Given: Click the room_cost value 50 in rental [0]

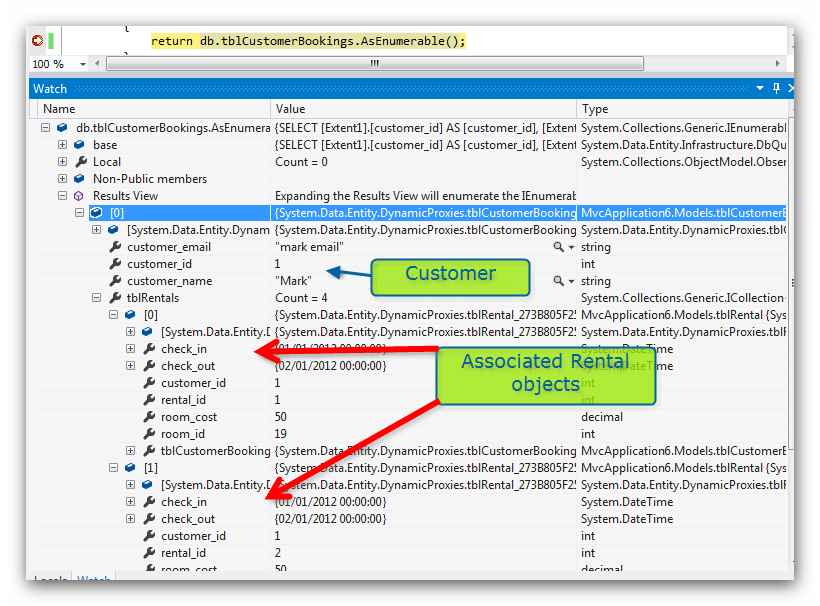Looking at the screenshot, I should [x=281, y=417].
